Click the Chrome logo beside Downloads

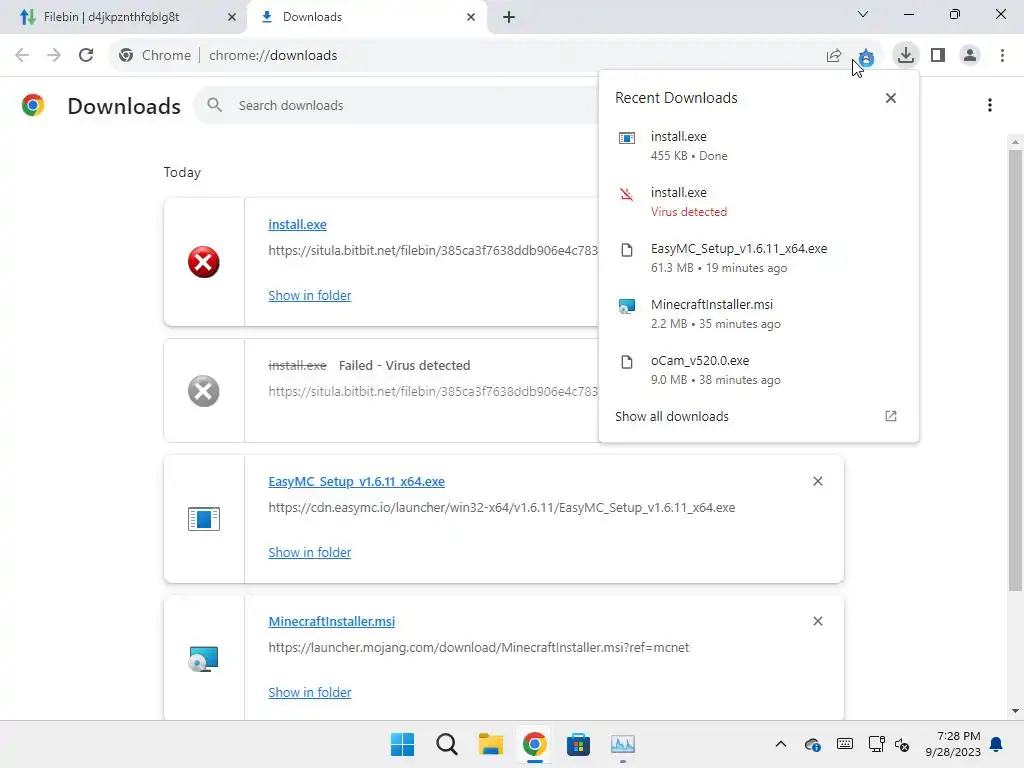coord(33,105)
